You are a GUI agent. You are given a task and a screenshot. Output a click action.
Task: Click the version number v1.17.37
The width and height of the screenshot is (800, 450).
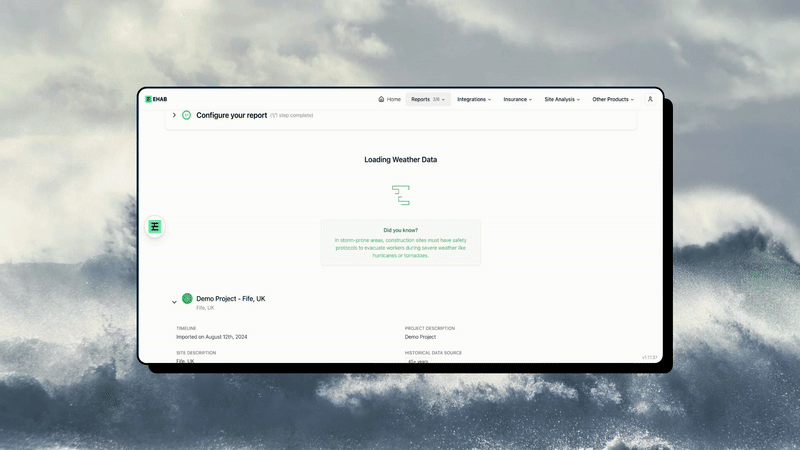tap(649, 357)
